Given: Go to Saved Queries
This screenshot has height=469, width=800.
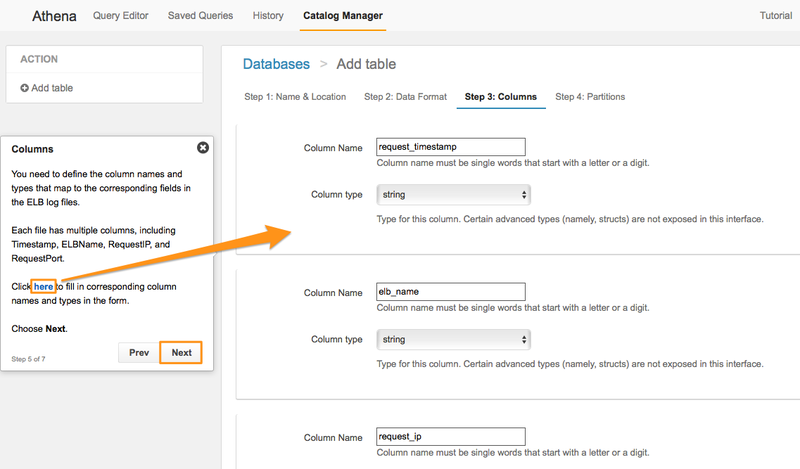Looking at the screenshot, I should click(201, 15).
